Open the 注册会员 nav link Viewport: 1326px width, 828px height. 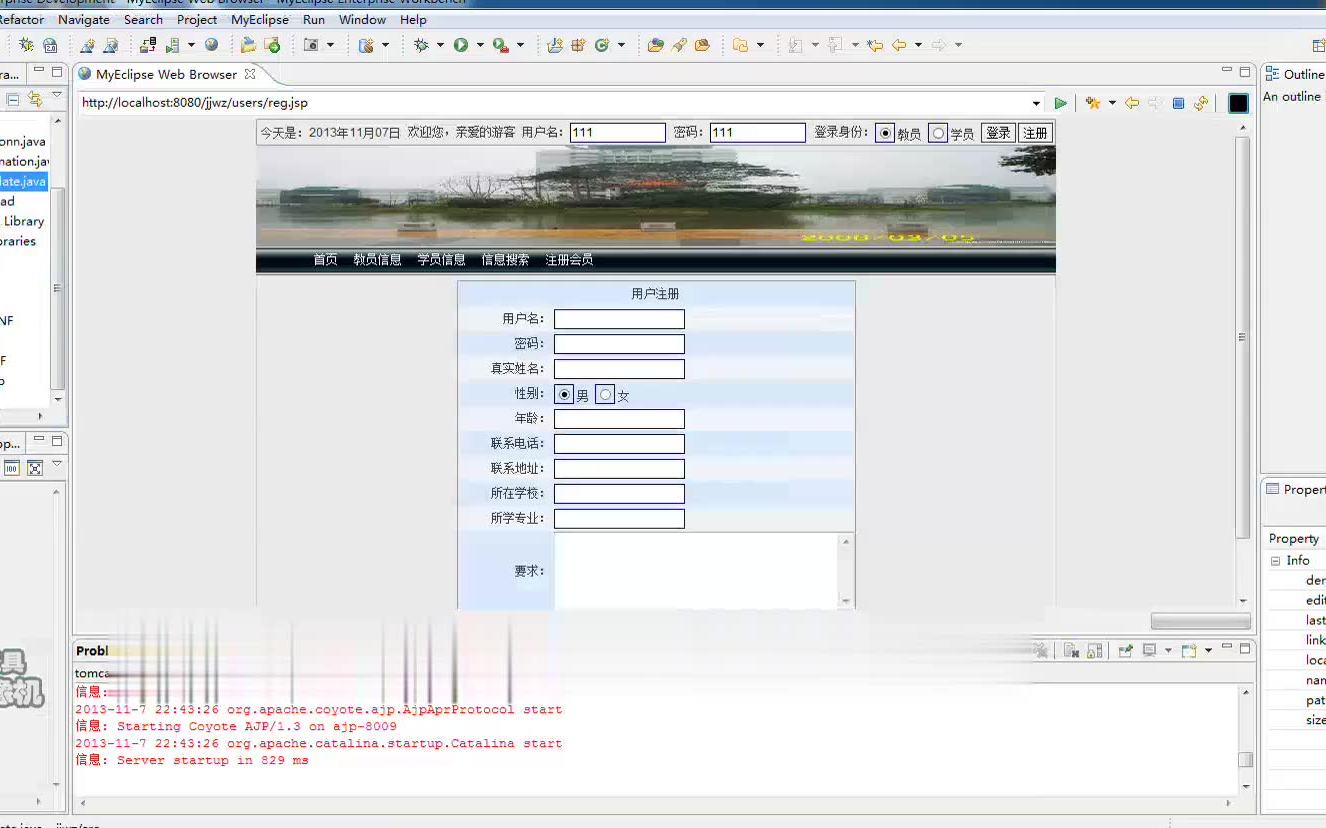pos(569,260)
